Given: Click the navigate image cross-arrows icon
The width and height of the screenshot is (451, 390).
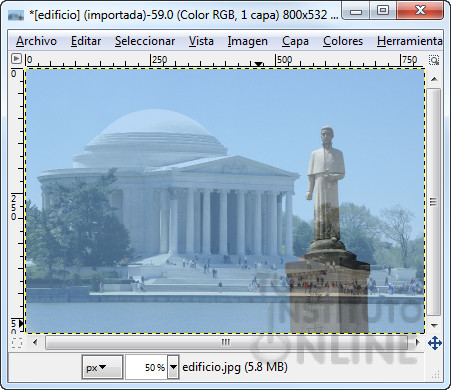Looking at the screenshot, I should click(435, 343).
